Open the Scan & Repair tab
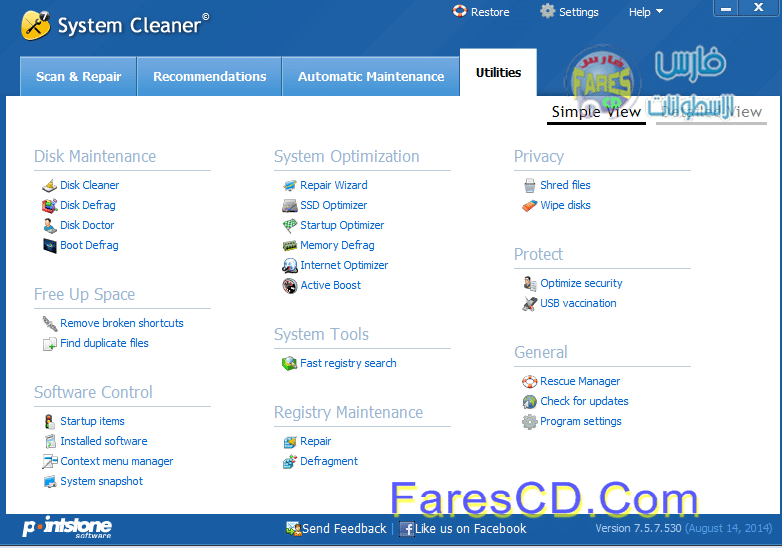The width and height of the screenshot is (782, 548). coord(78,76)
